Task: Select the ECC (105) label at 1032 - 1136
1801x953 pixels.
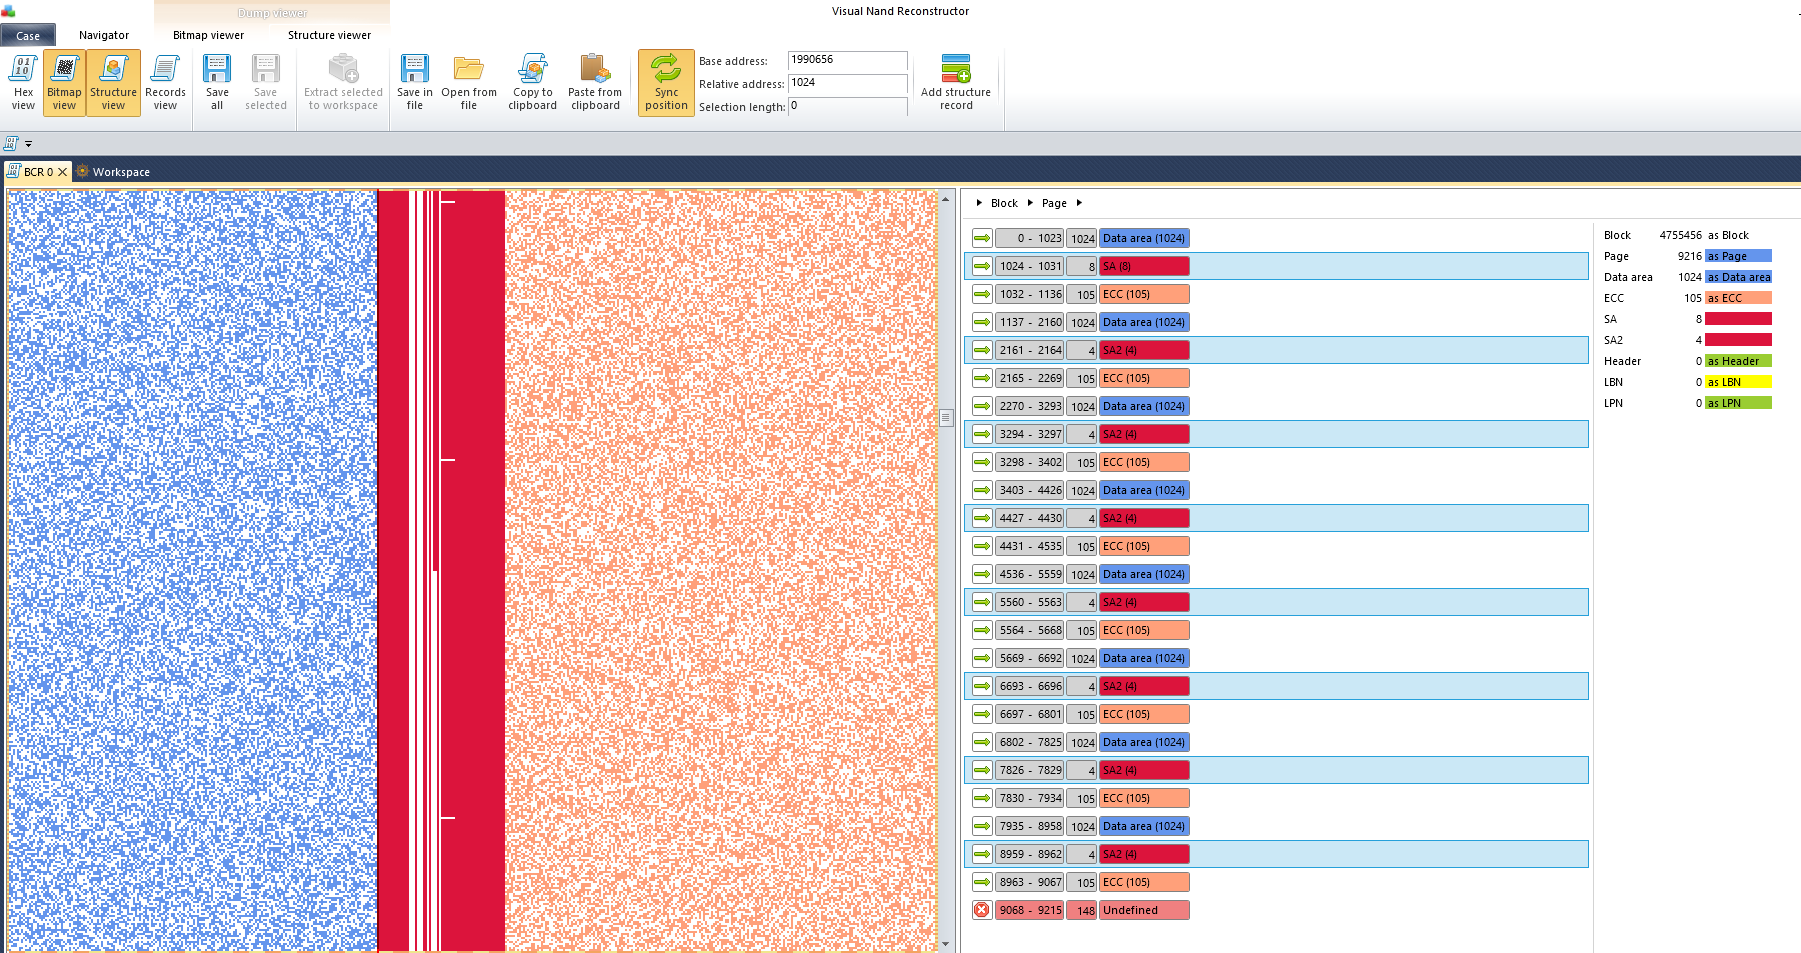Action: tap(1144, 294)
